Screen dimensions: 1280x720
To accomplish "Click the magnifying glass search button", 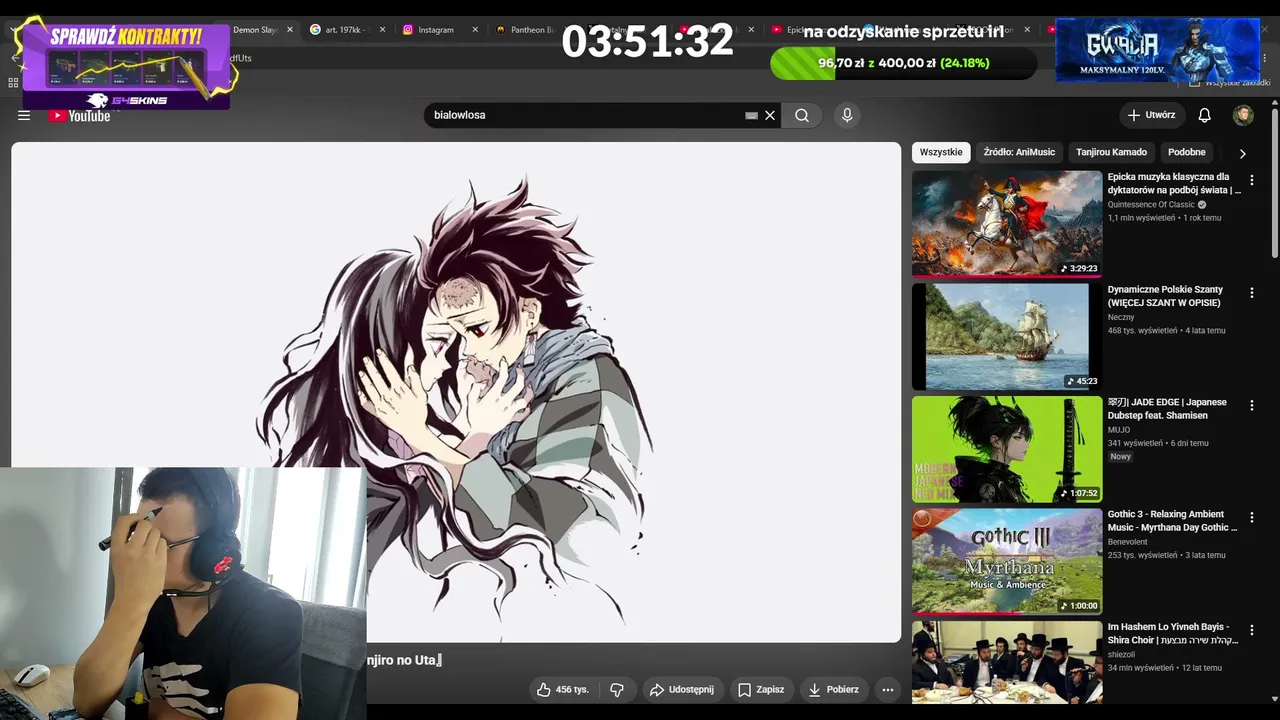I will tap(802, 115).
